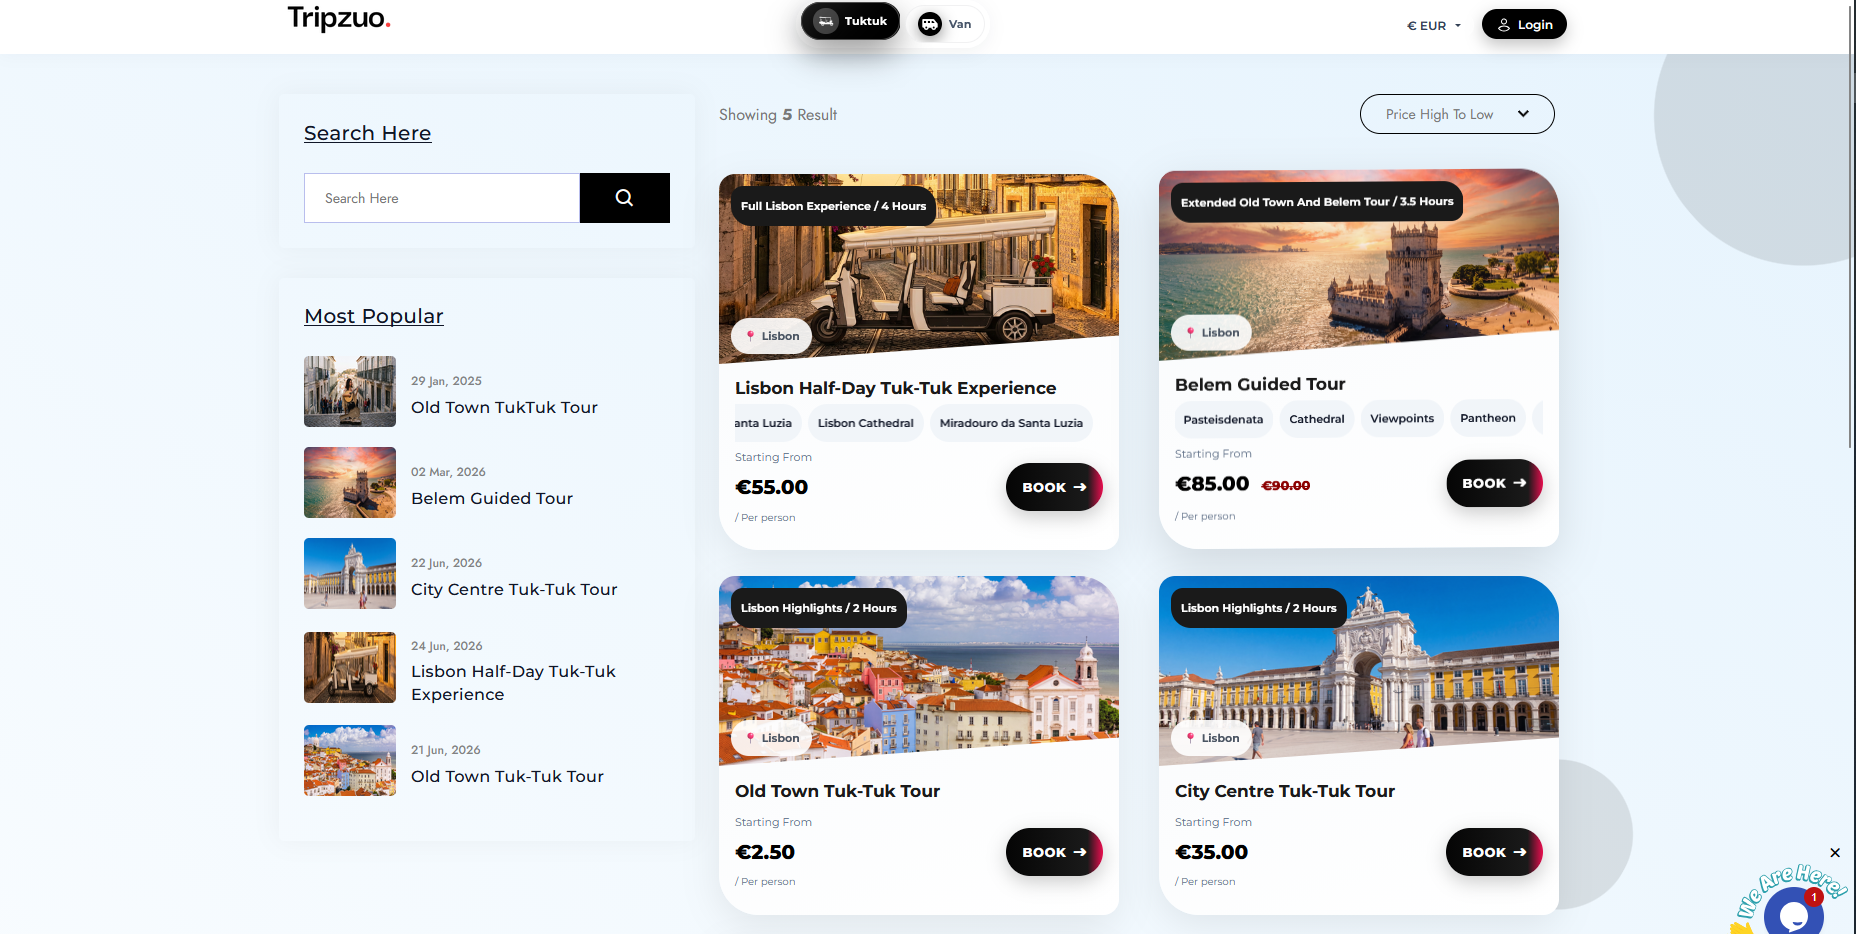This screenshot has height=934, width=1856.
Task: Open the Old Town TukTuk Tour thumbnail in Most Popular
Action: (350, 392)
